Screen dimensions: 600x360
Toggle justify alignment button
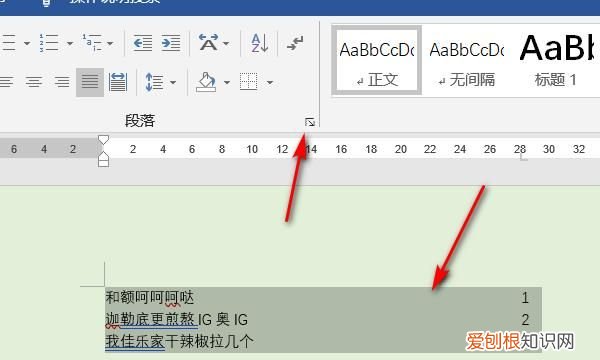(90, 82)
